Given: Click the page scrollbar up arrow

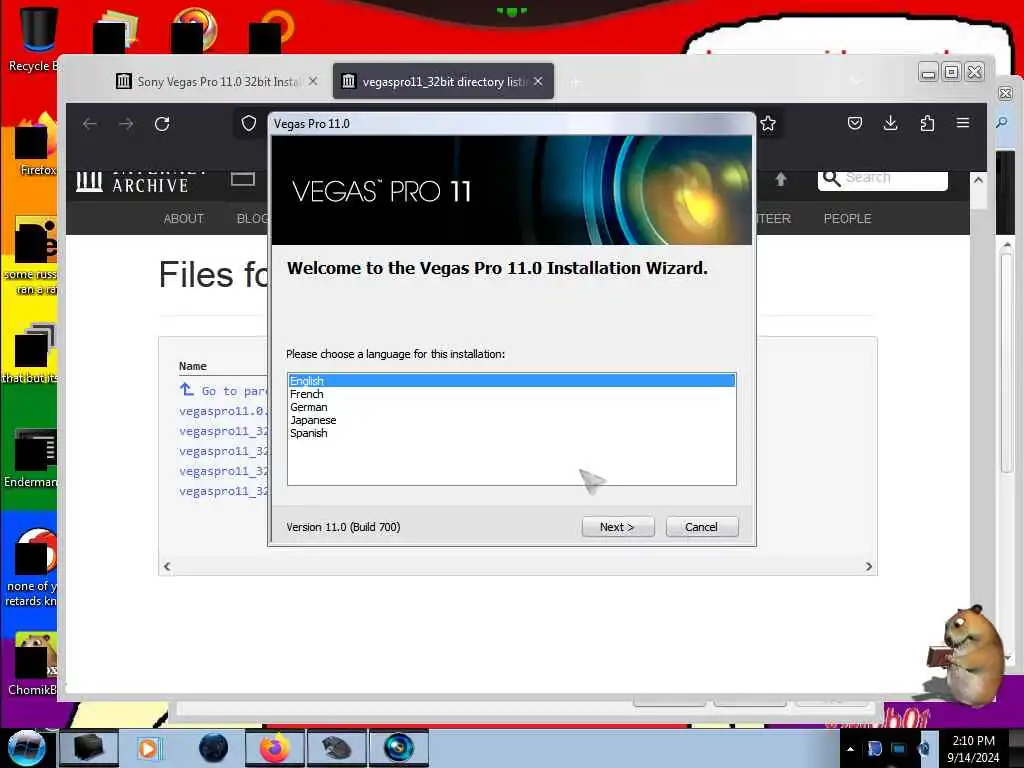Looking at the screenshot, I should point(978,180).
